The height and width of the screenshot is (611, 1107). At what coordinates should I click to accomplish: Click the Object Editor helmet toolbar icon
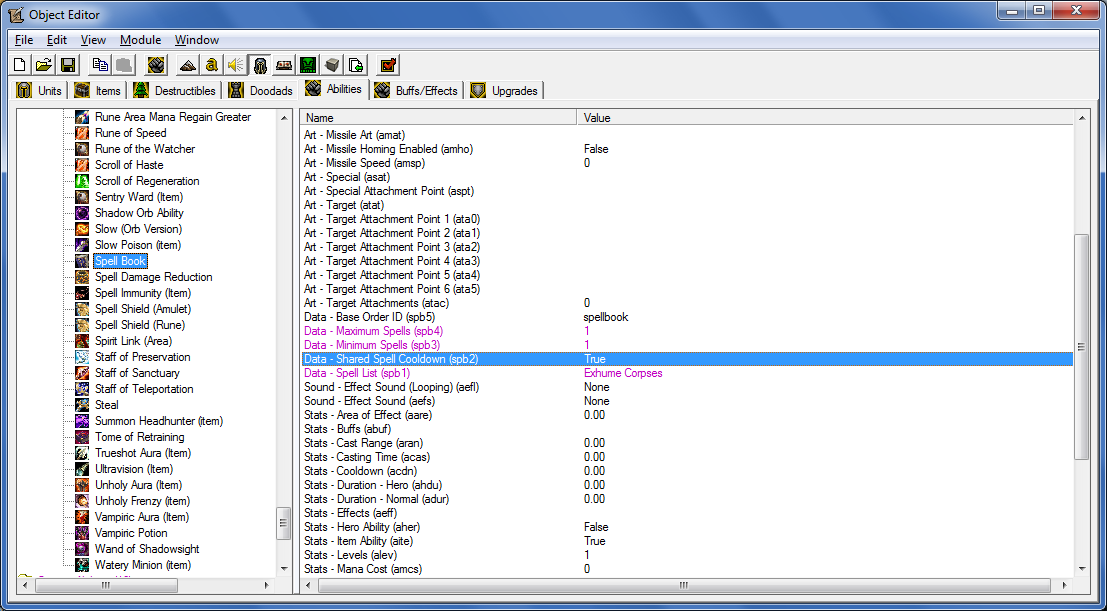click(x=260, y=65)
